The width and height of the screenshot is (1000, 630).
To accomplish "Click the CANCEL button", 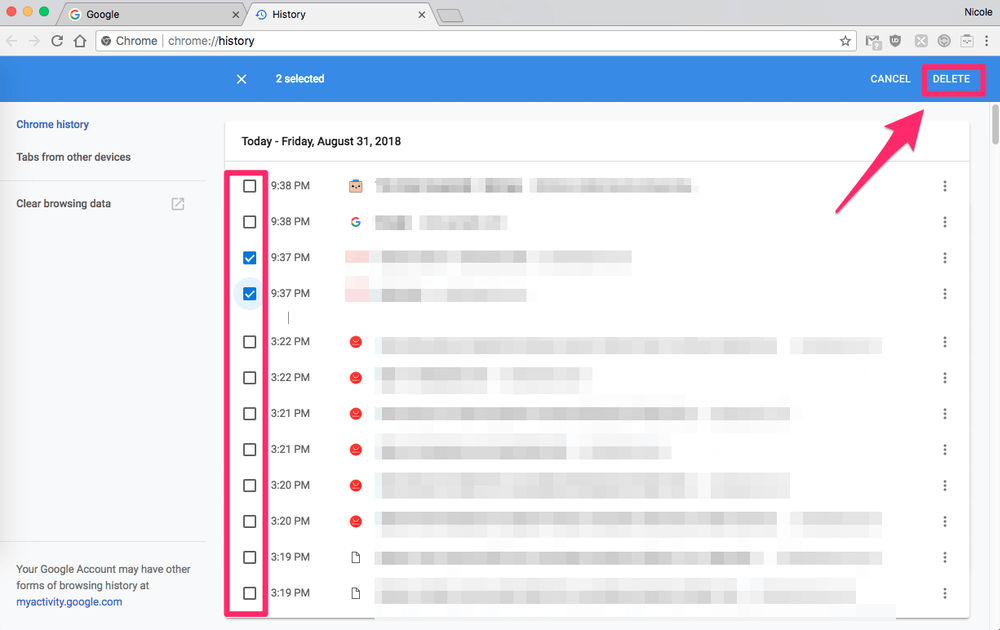I will [890, 79].
